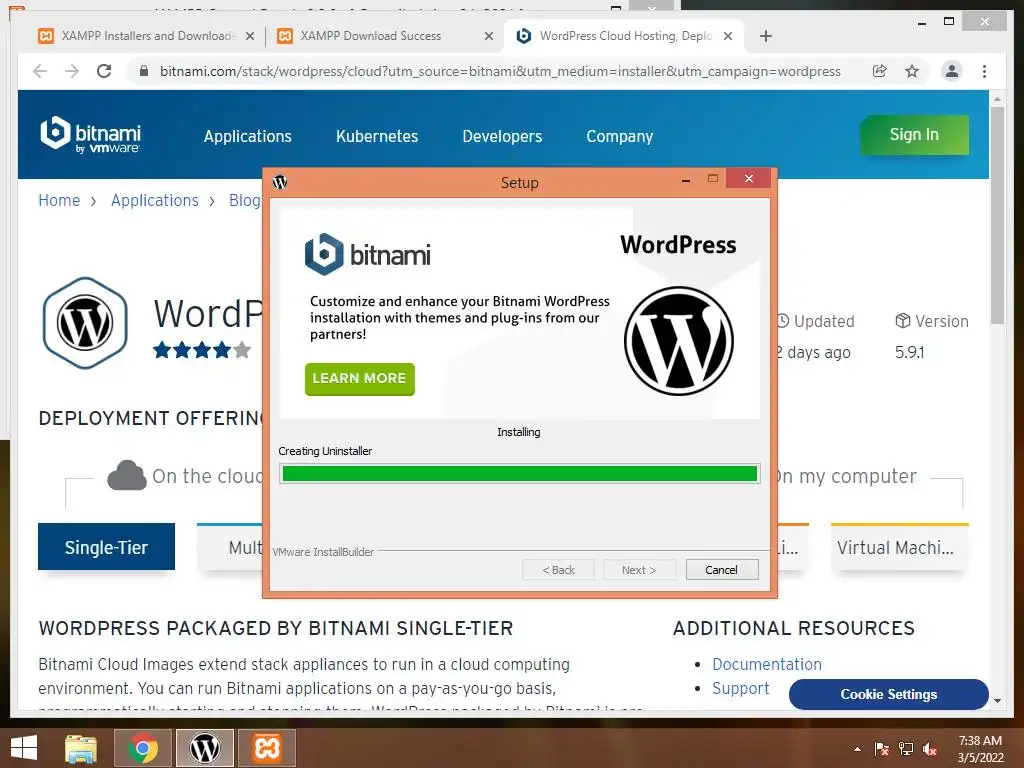Click the large WordPress logo in Setup dialog
The height and width of the screenshot is (768, 1024).
click(679, 341)
